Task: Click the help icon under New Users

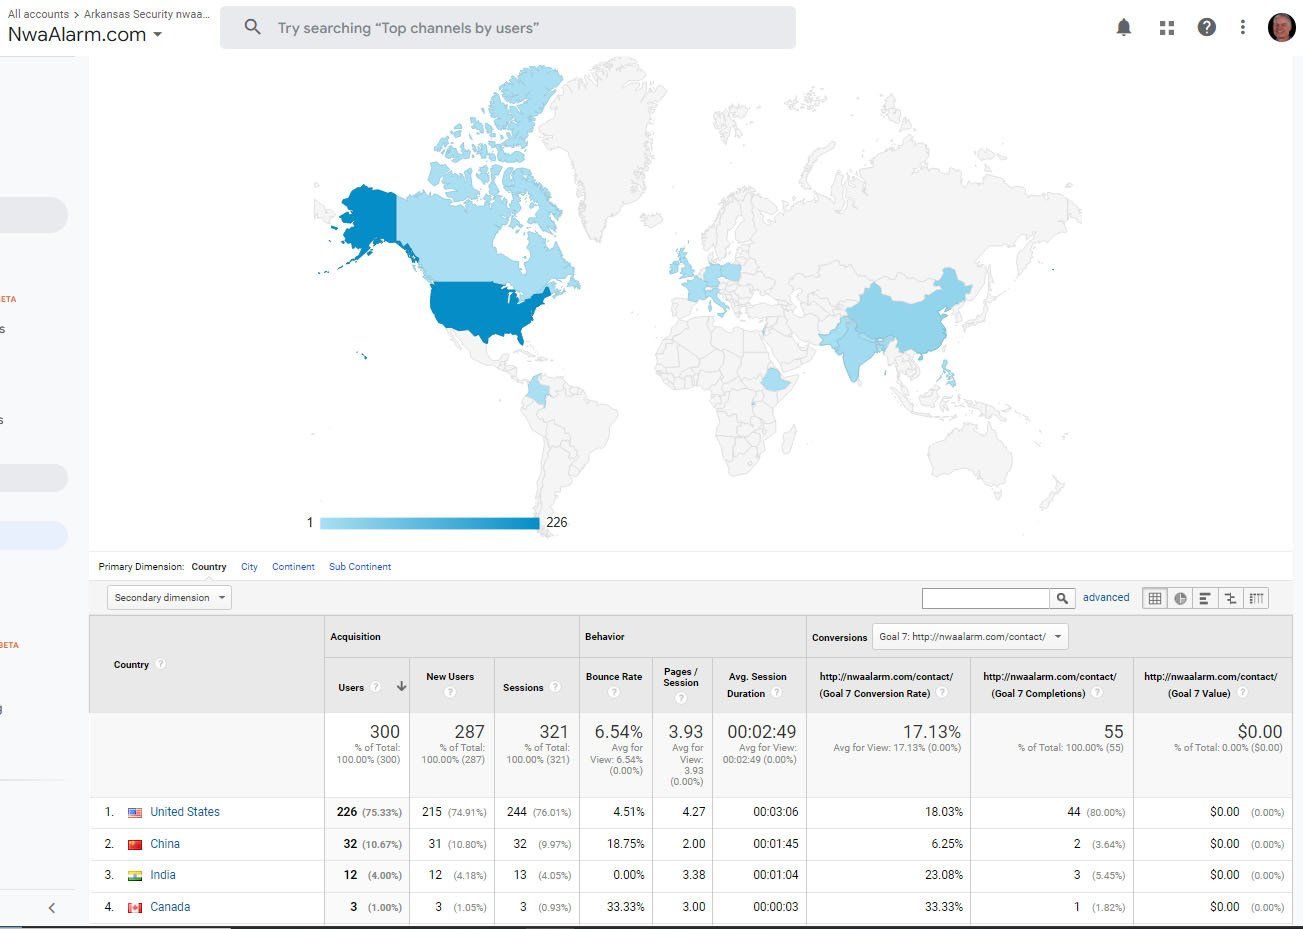Action: [x=450, y=692]
